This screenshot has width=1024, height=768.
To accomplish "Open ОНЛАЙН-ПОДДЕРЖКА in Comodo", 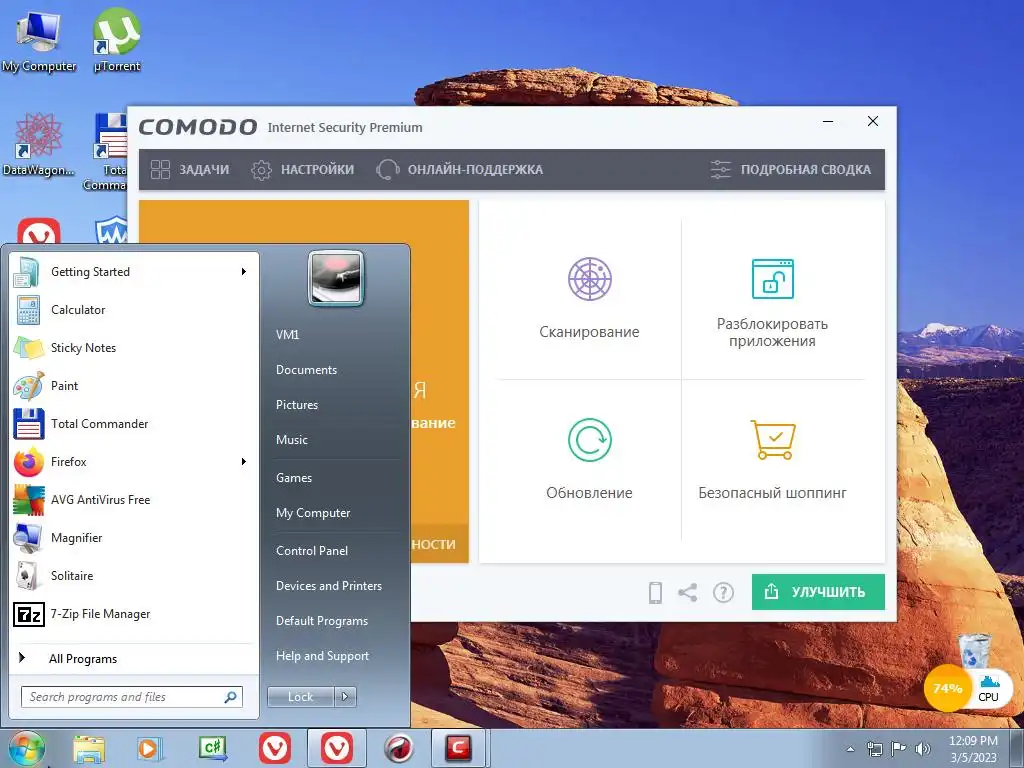I will pyautogui.click(x=459, y=170).
